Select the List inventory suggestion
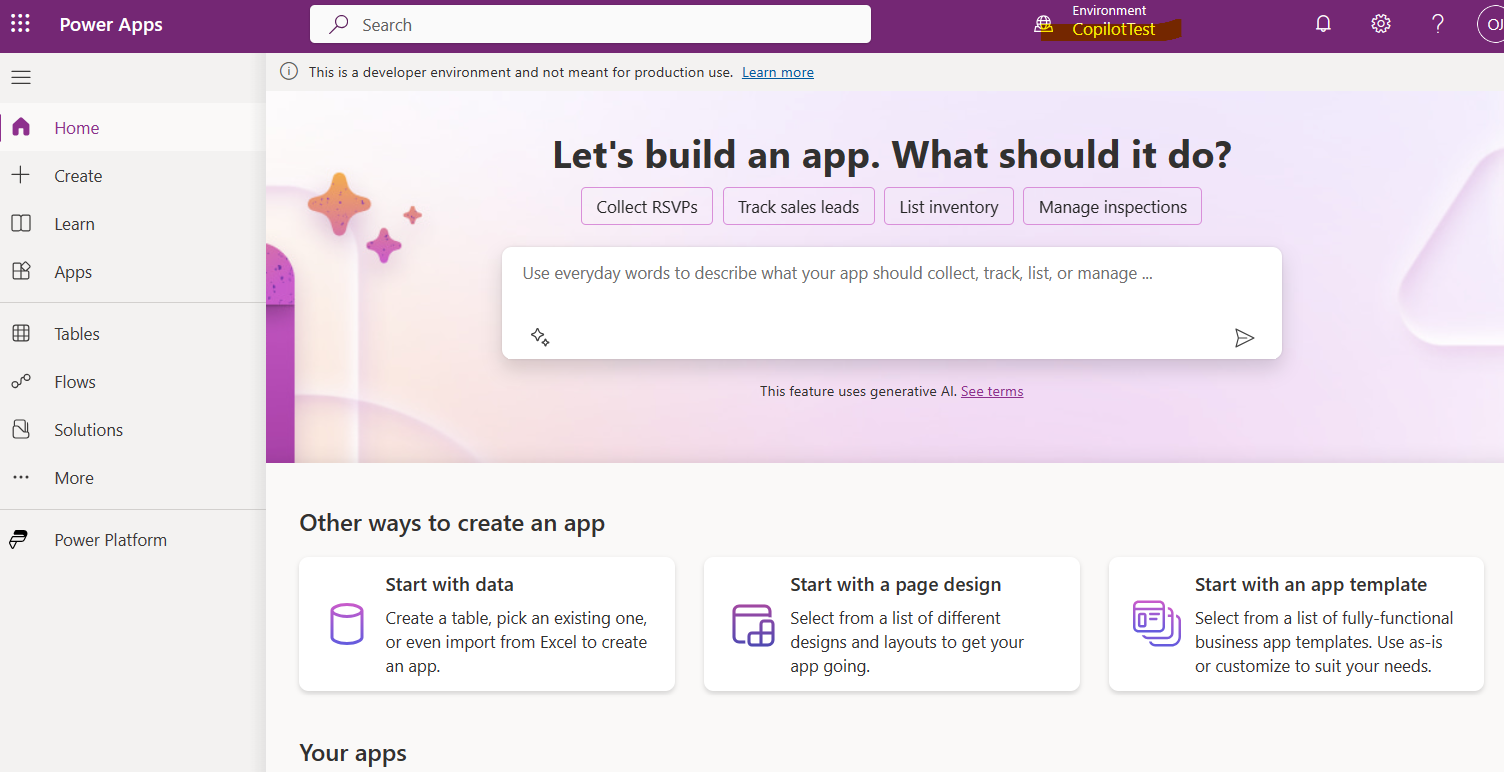Viewport: 1504px width, 772px height. [949, 206]
